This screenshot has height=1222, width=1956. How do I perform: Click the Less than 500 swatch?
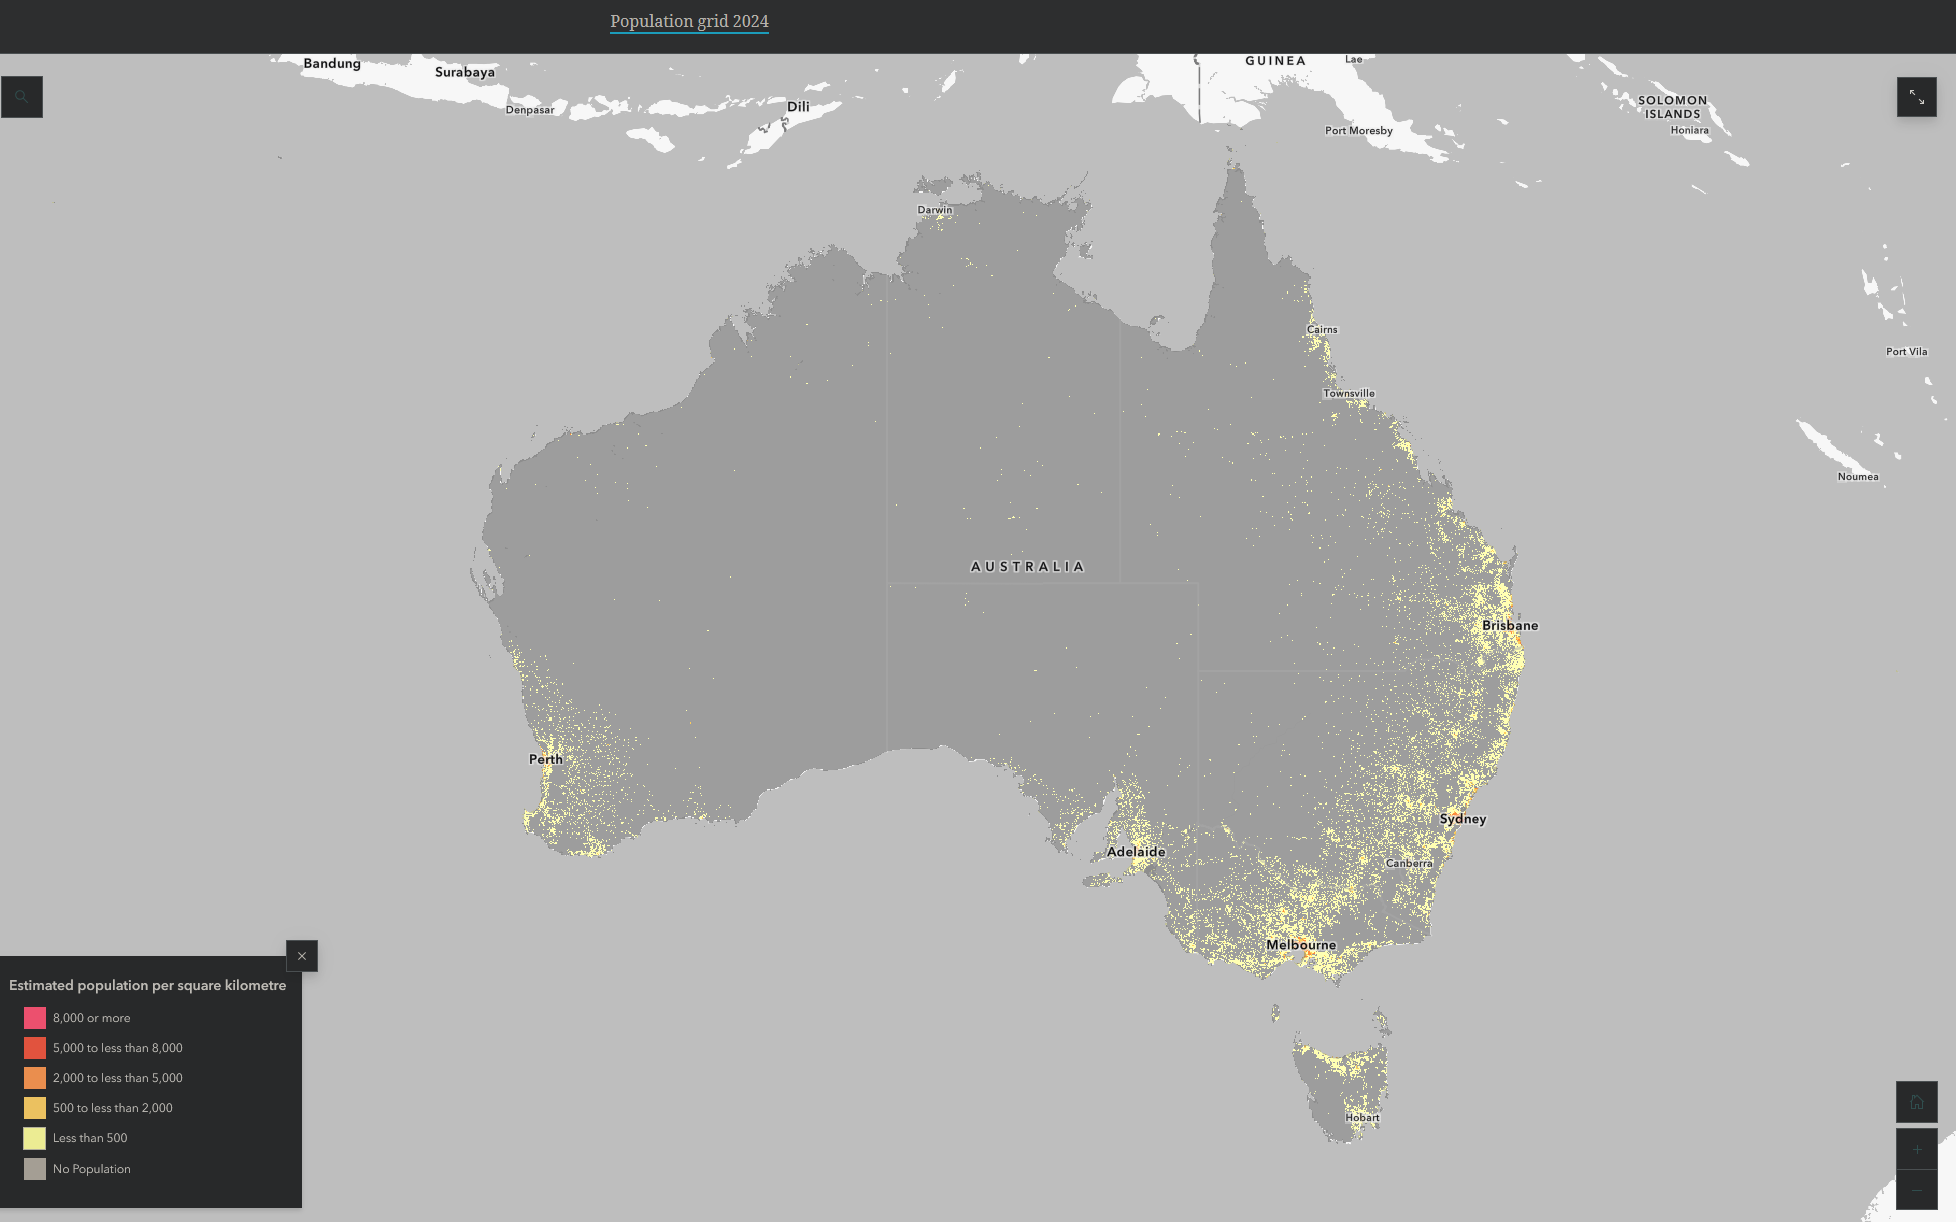(35, 1138)
